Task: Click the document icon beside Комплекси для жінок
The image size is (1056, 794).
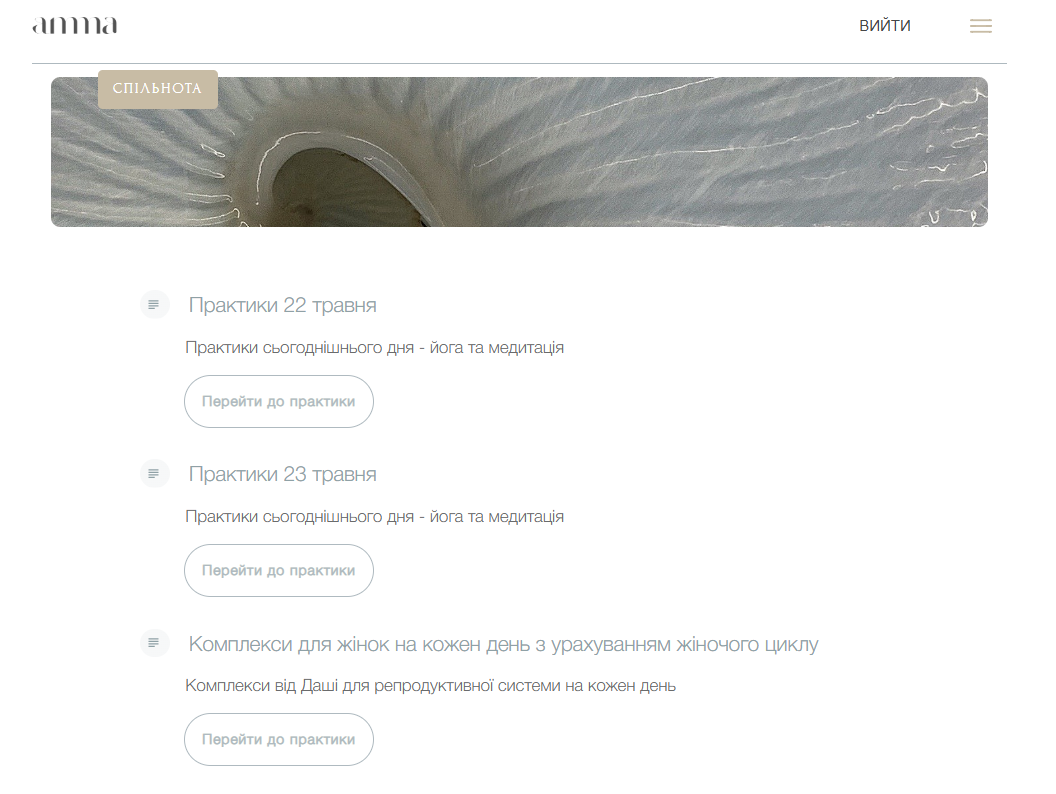Action: [154, 643]
